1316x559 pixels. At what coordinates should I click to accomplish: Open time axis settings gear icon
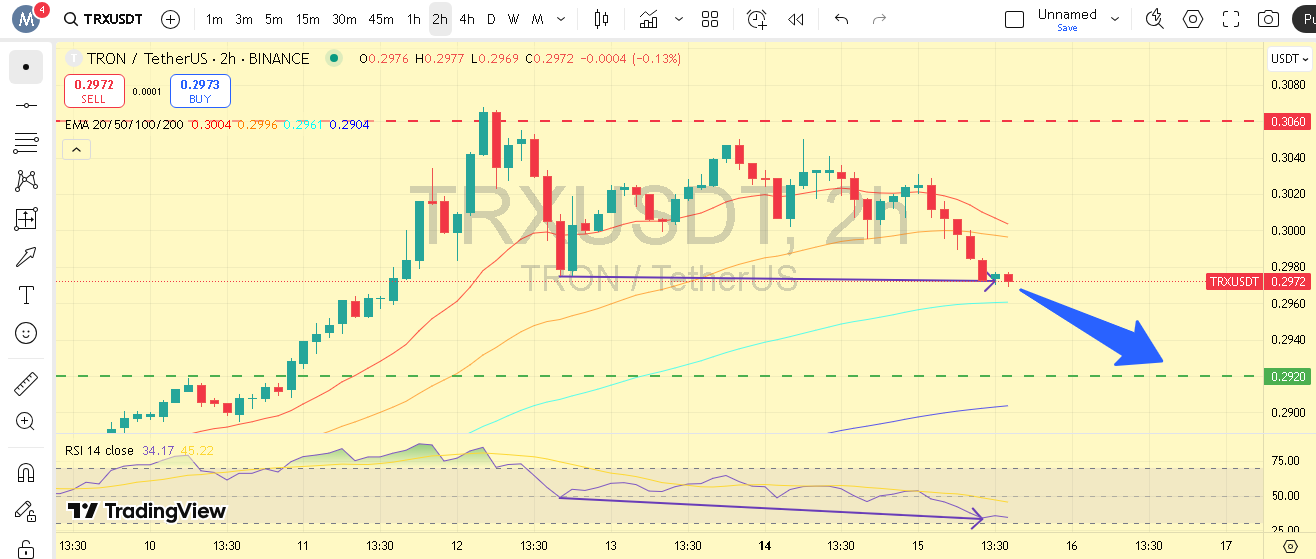(x=1291, y=546)
